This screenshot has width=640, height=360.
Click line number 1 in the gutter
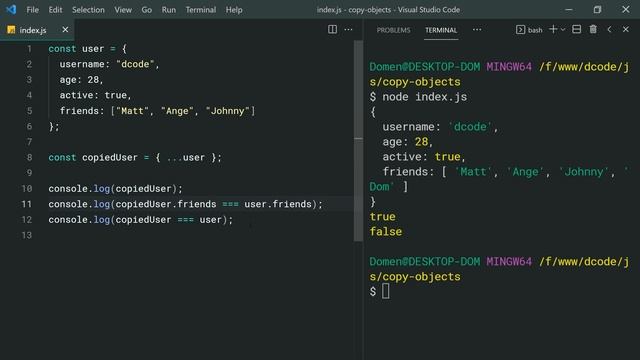pos(29,49)
